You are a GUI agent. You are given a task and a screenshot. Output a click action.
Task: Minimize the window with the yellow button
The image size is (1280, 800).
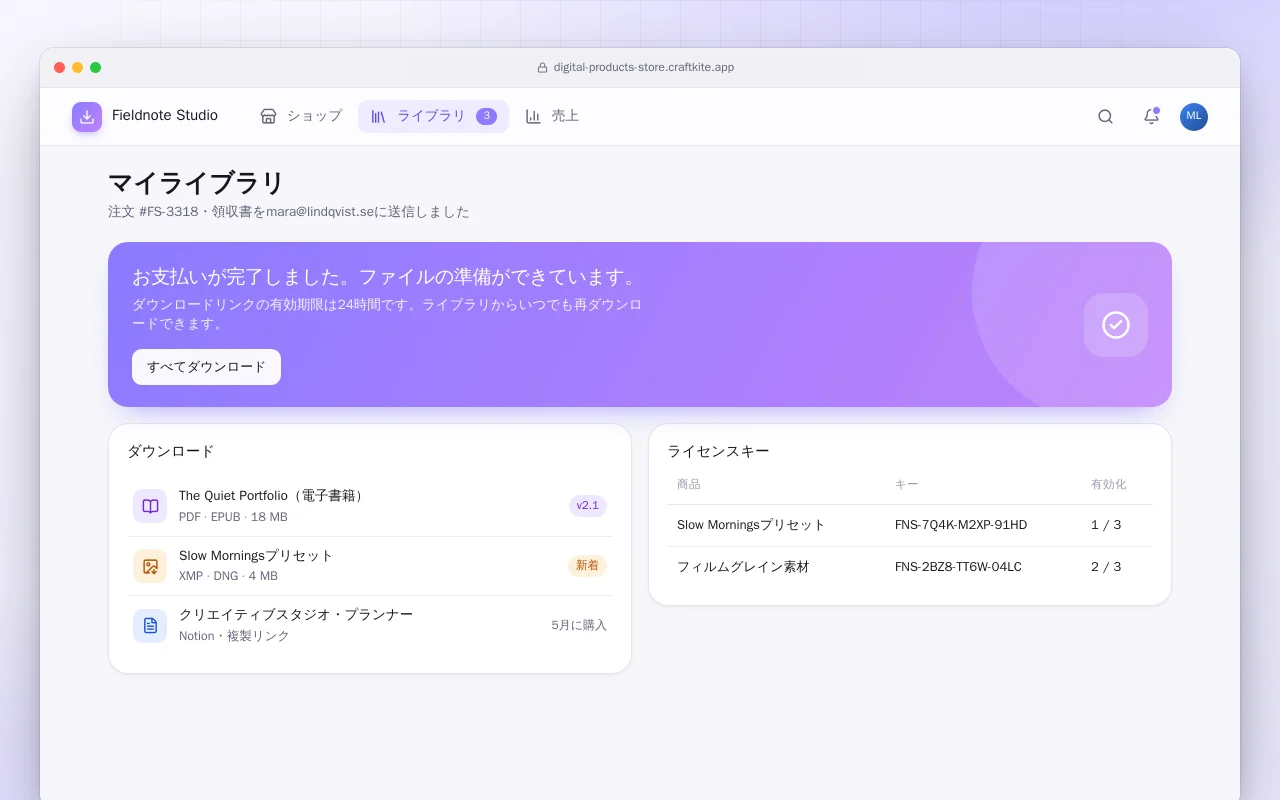pyautogui.click(x=78, y=68)
